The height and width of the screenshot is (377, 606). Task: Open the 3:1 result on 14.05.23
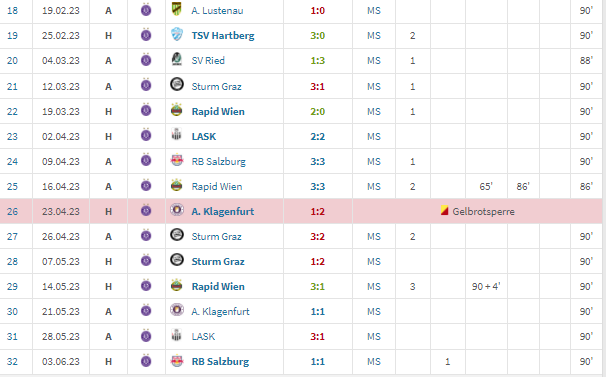click(318, 287)
